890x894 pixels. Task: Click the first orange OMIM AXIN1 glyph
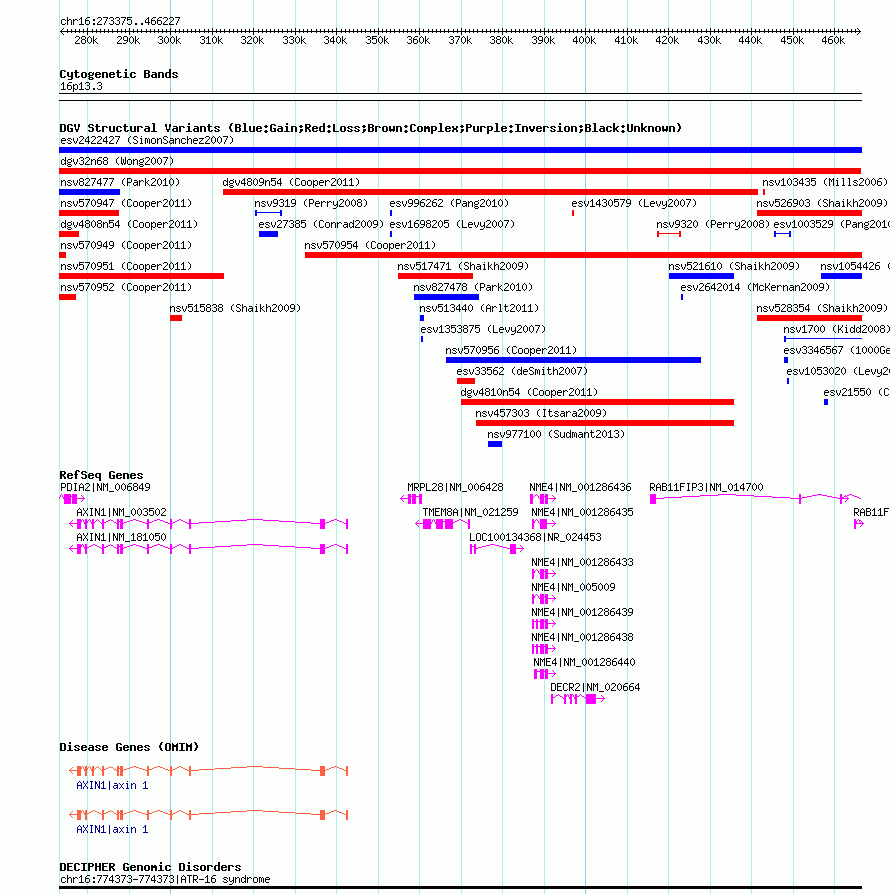[209, 771]
